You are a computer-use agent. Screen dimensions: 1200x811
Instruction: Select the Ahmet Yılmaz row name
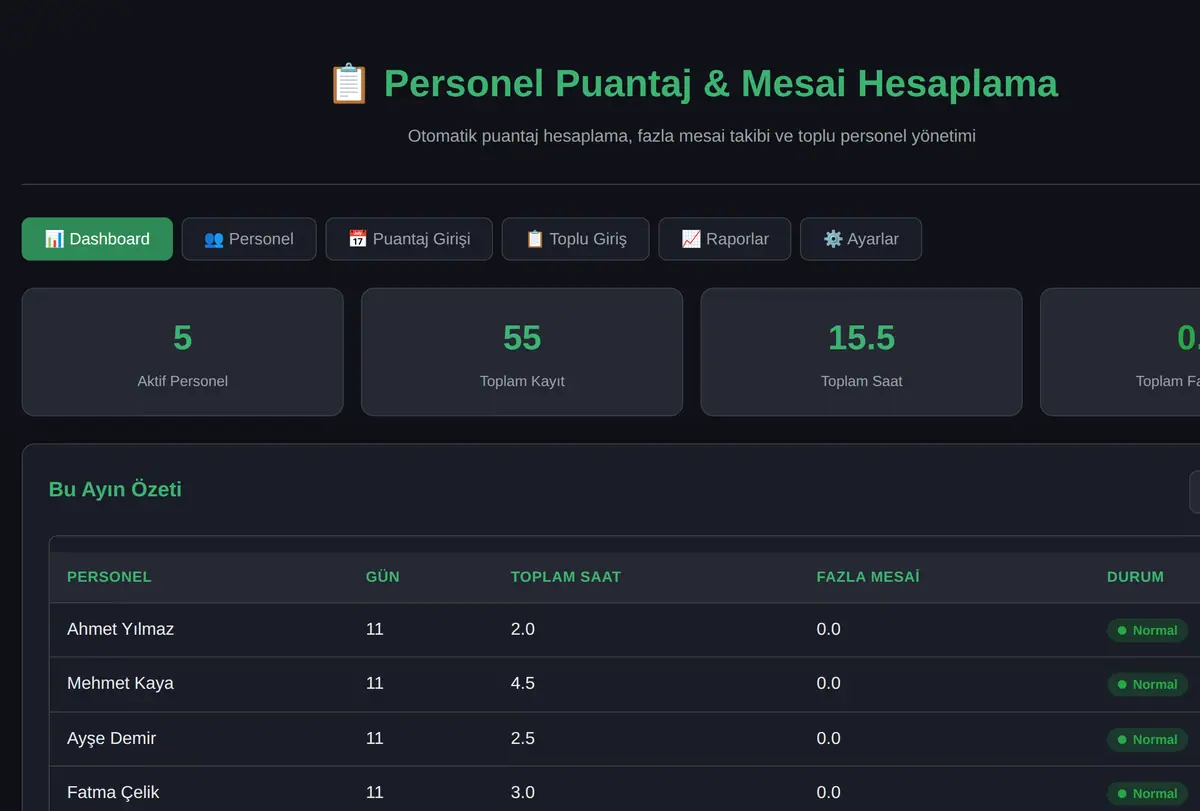pos(120,629)
